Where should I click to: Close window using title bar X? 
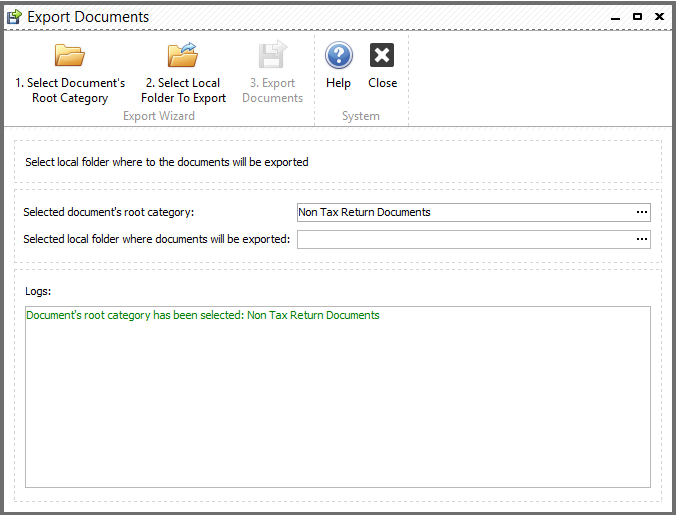point(659,16)
